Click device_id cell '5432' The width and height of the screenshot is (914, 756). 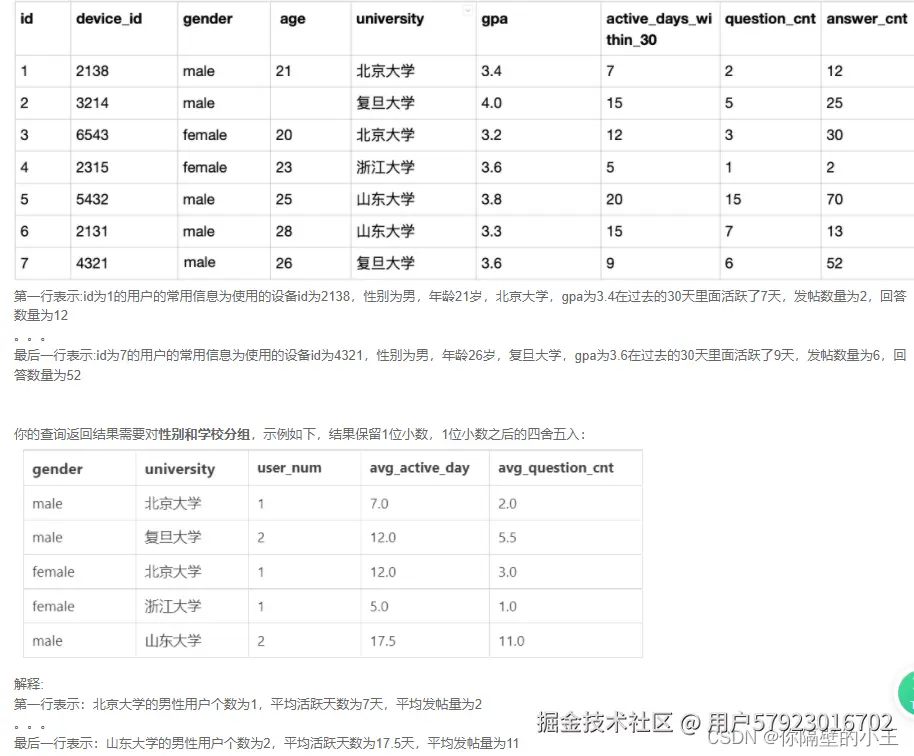click(x=92, y=199)
